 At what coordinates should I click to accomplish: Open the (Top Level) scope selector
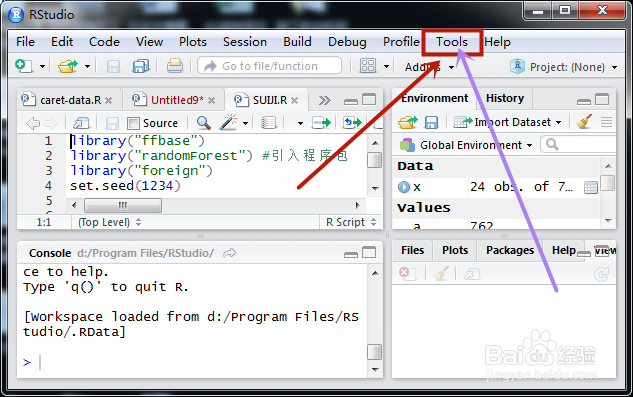(x=109, y=222)
